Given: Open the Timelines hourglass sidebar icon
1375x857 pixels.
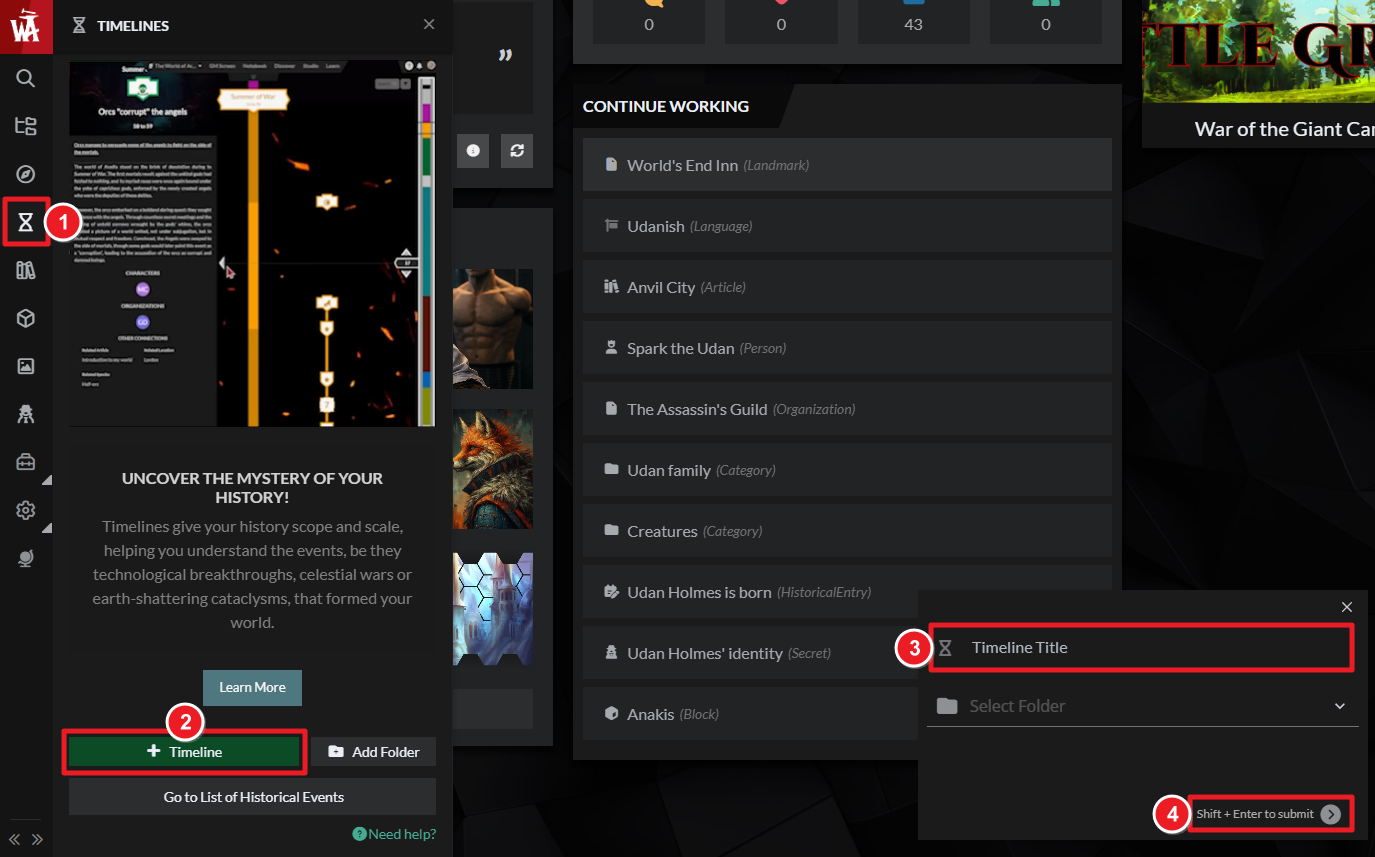Looking at the screenshot, I should [x=26, y=222].
